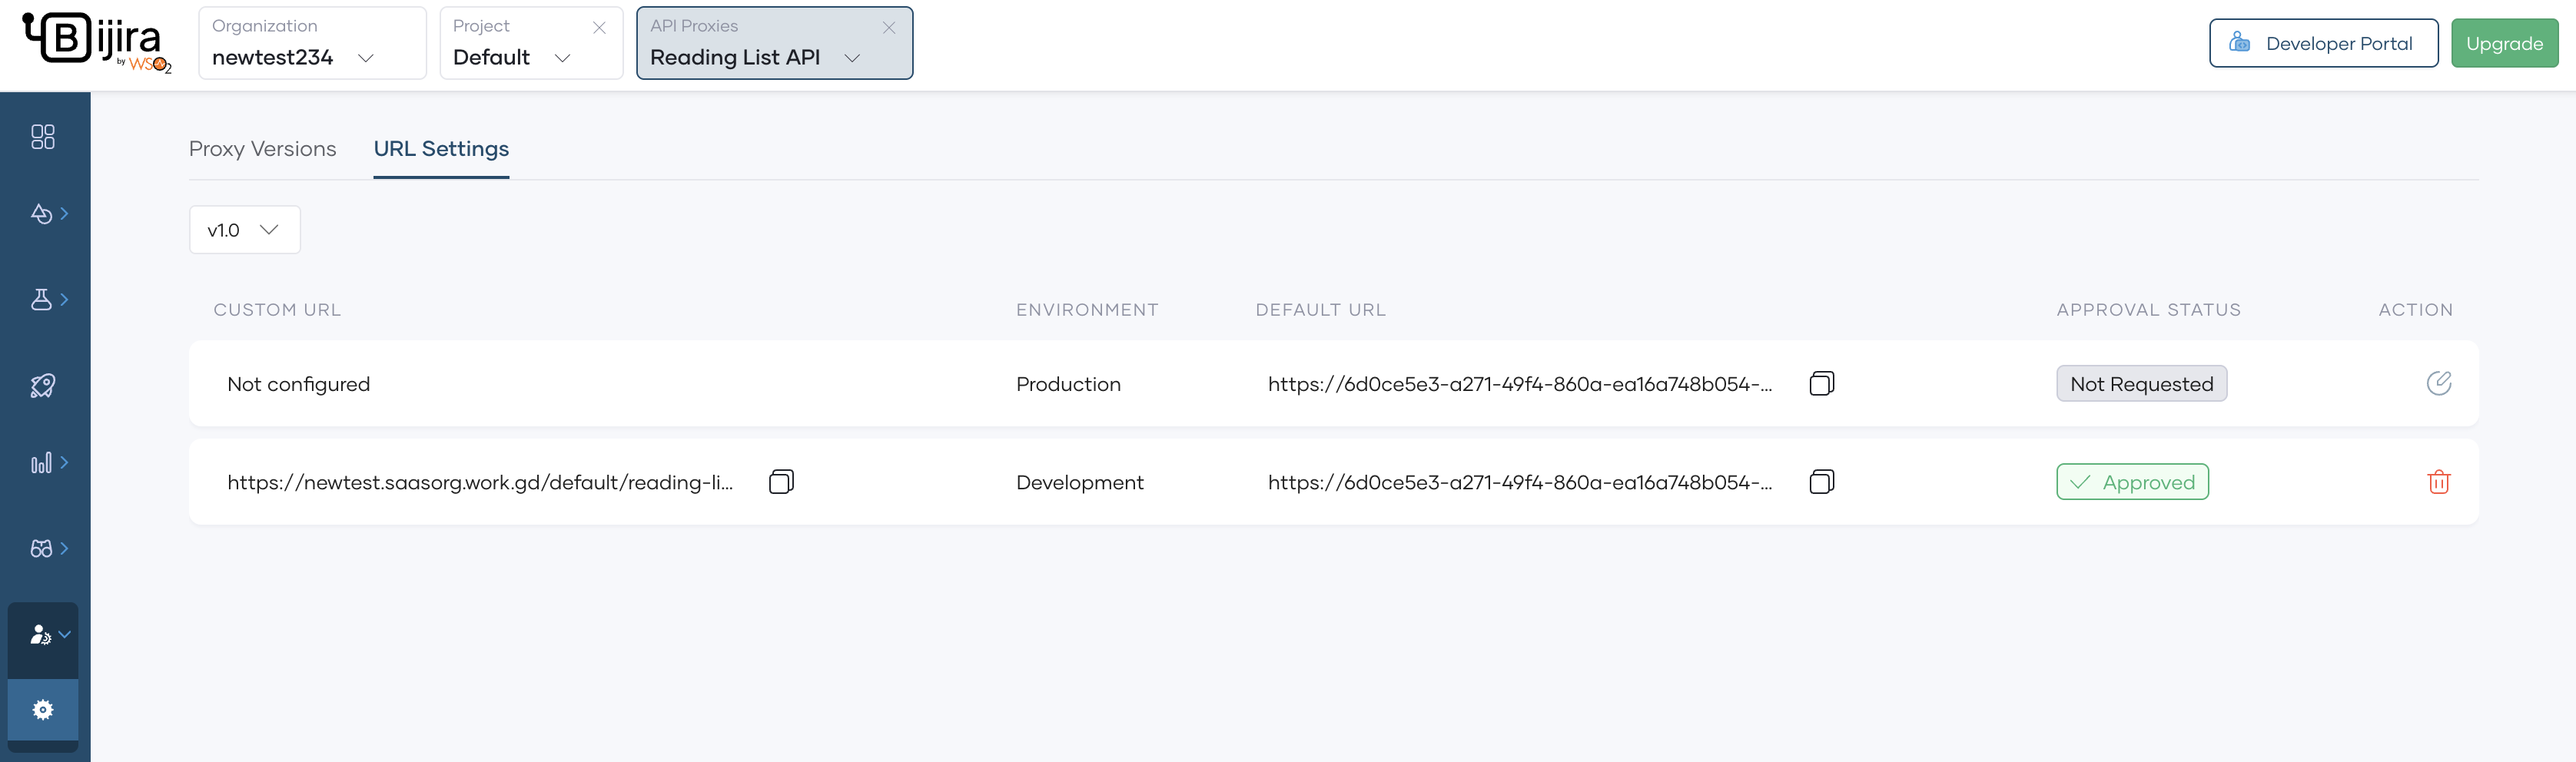This screenshot has height=762, width=2576.
Task: Open the Observe bar chart icon in sidebar
Action: pyautogui.click(x=42, y=463)
